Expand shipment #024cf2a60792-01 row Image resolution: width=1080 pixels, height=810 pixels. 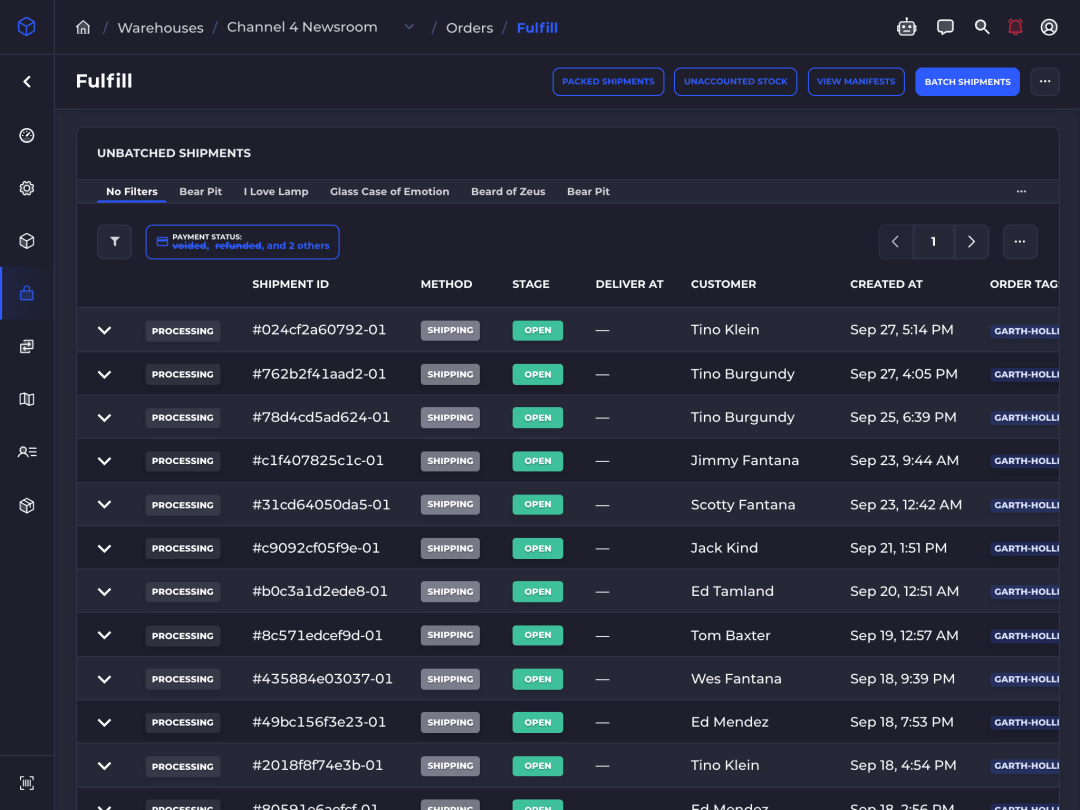tap(104, 331)
